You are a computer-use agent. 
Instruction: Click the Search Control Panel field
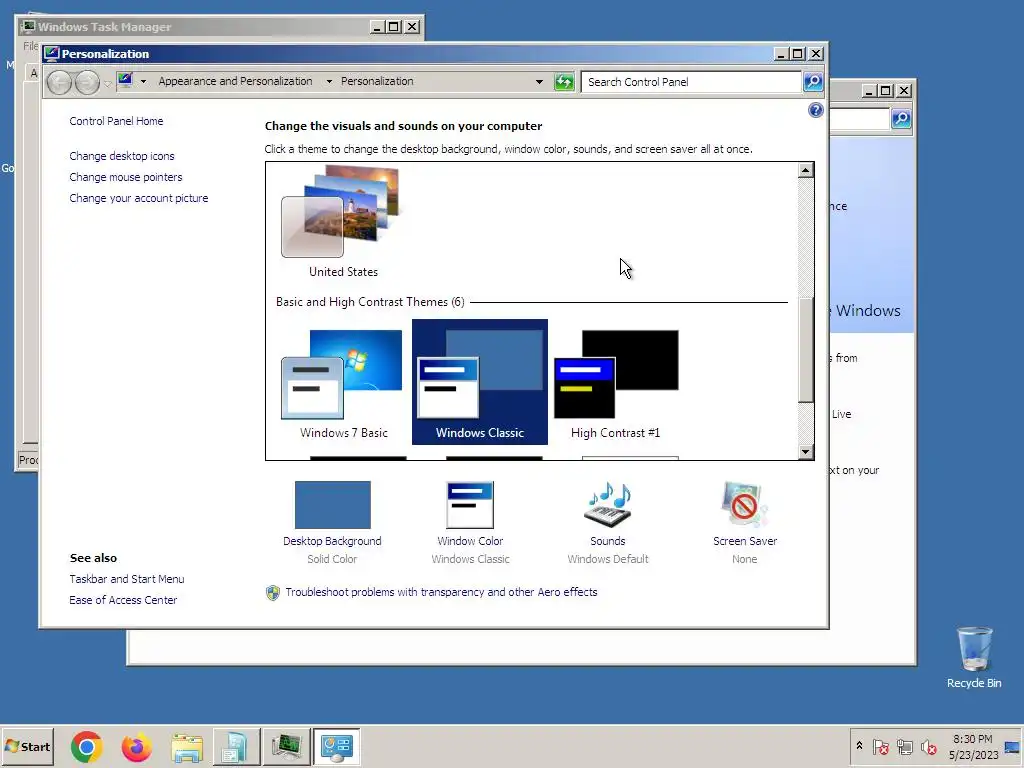click(x=691, y=82)
